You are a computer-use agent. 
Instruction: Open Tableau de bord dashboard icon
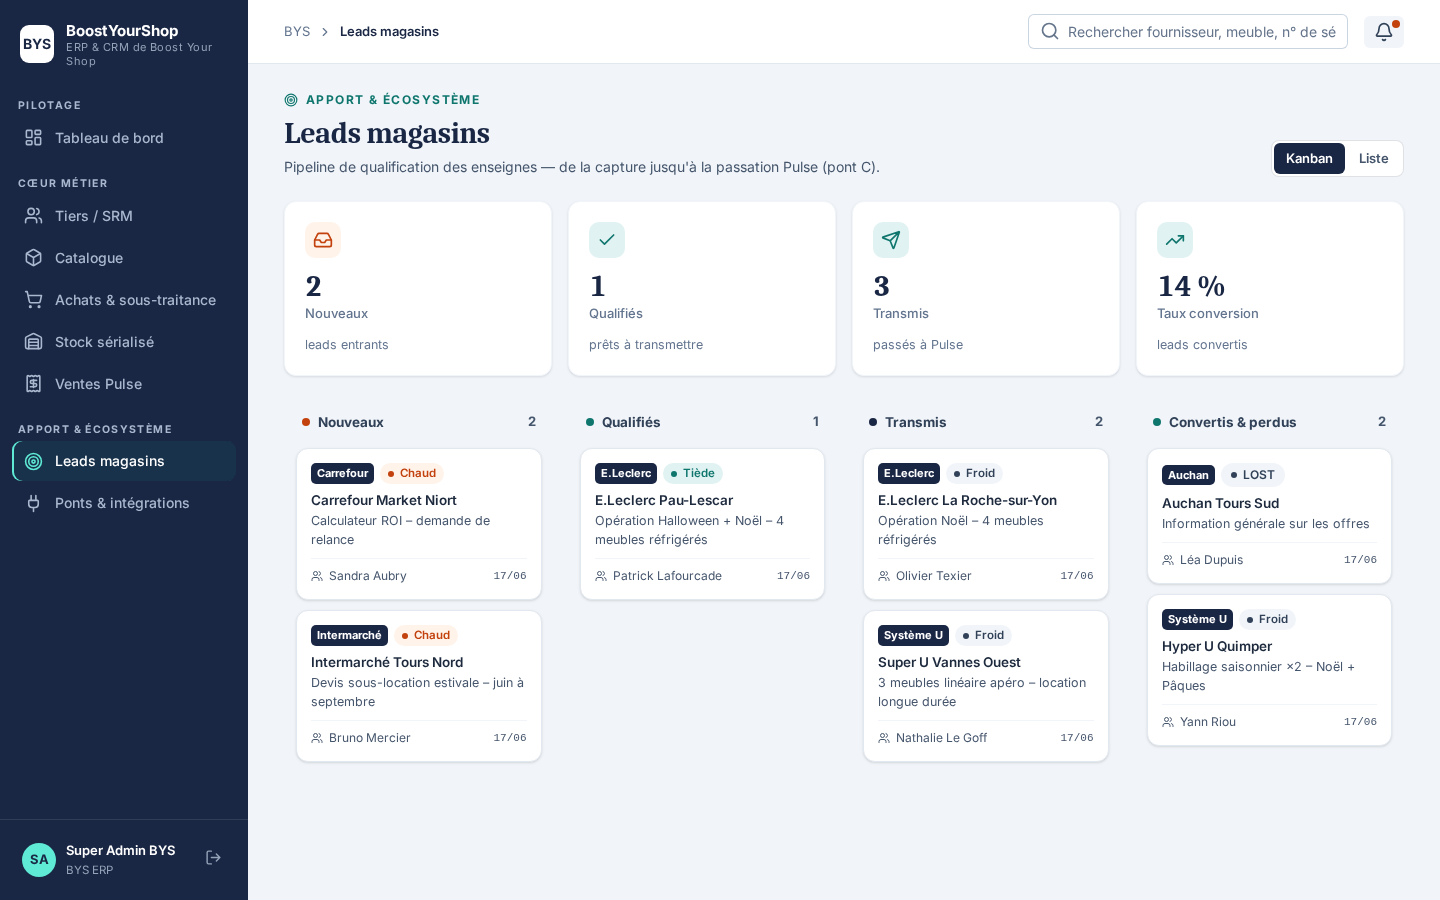click(x=34, y=138)
